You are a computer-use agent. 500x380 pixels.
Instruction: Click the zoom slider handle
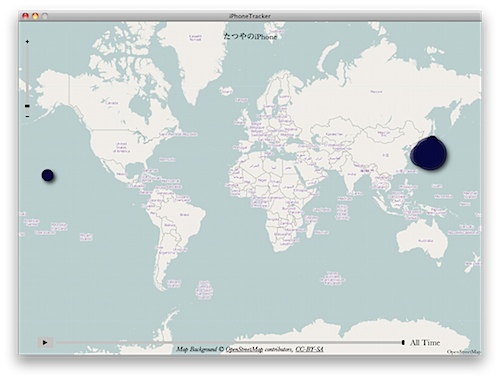[x=27, y=106]
